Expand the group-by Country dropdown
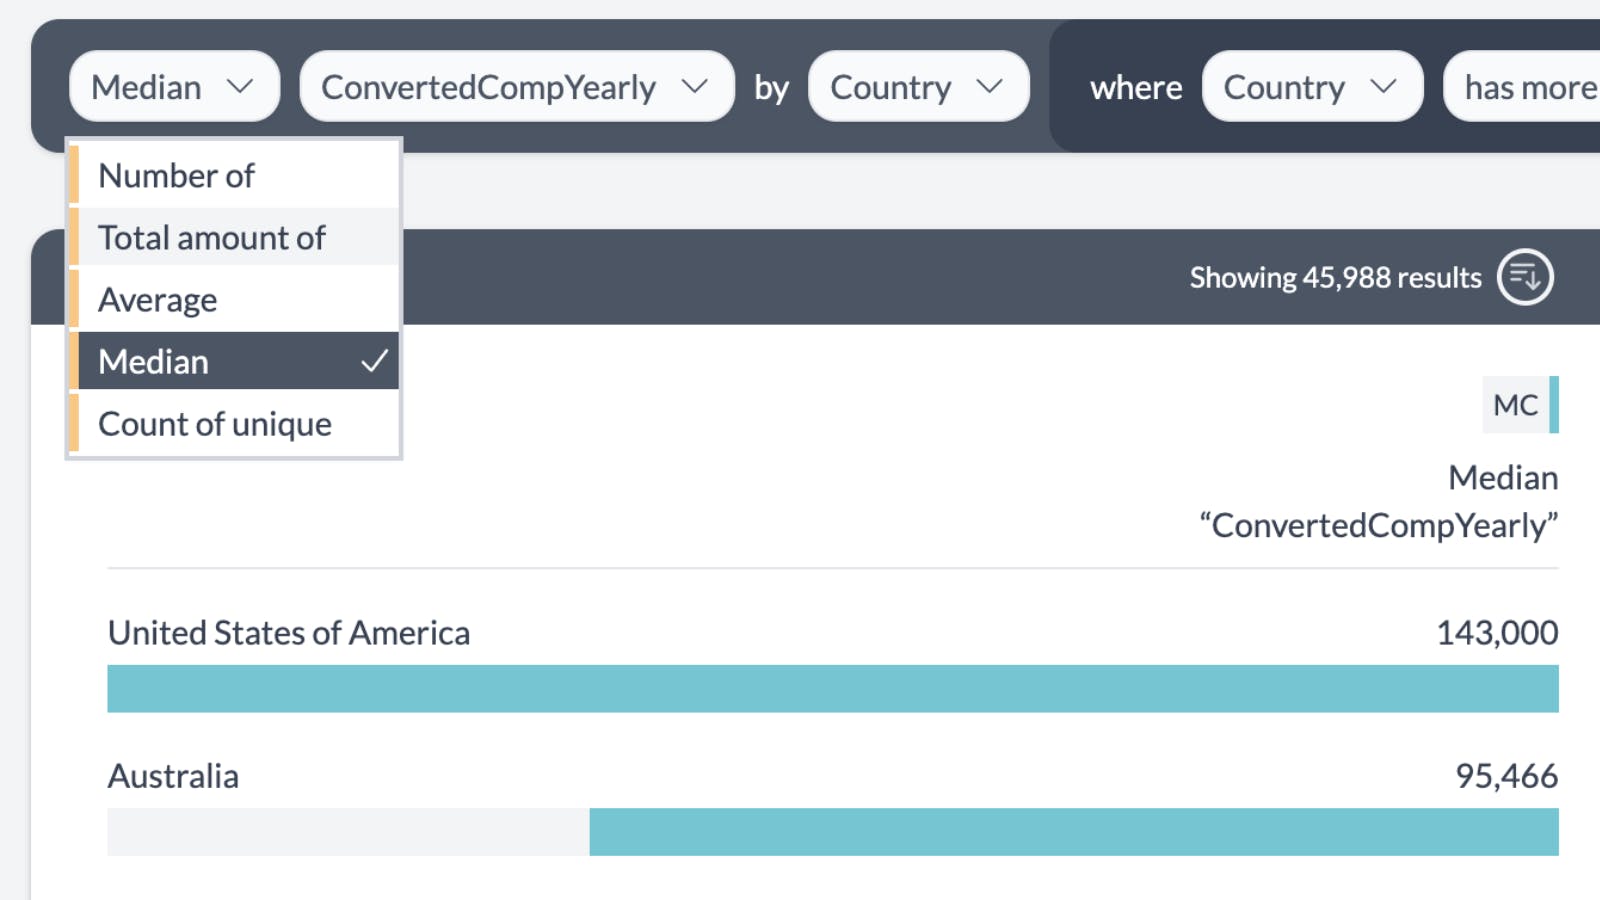The height and width of the screenshot is (900, 1600). tap(917, 87)
